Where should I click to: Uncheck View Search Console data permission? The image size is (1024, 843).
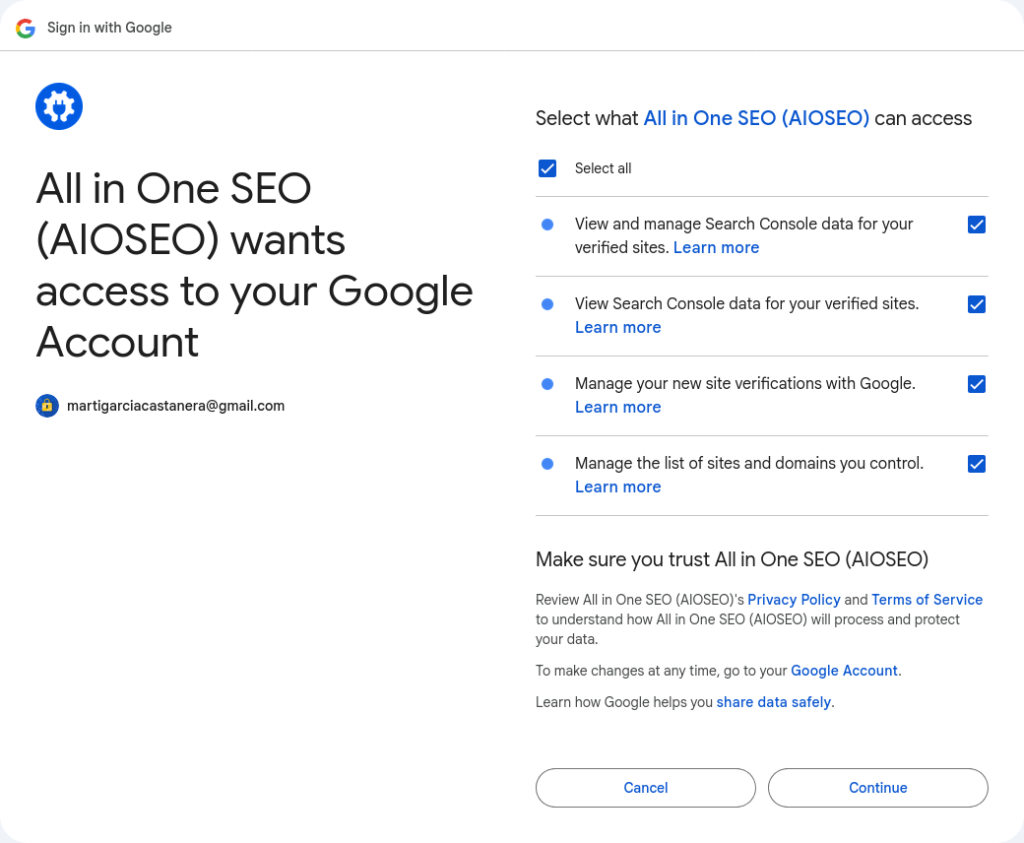(x=977, y=305)
